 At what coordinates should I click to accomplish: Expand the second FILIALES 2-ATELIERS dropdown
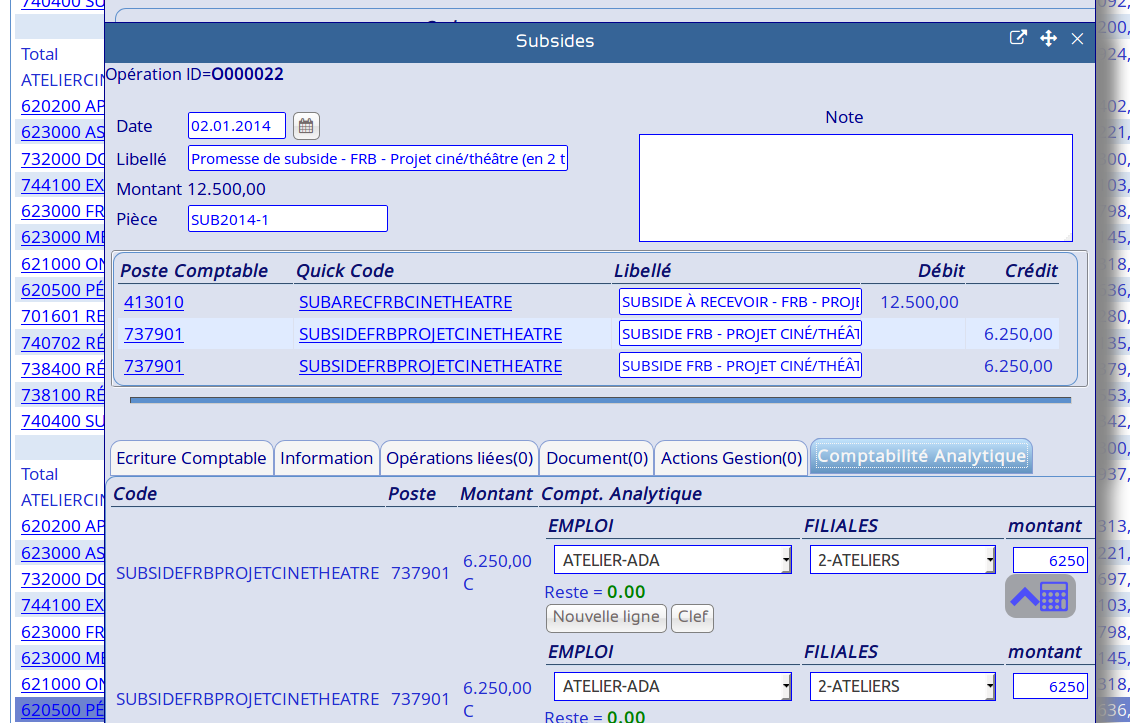tap(902, 686)
